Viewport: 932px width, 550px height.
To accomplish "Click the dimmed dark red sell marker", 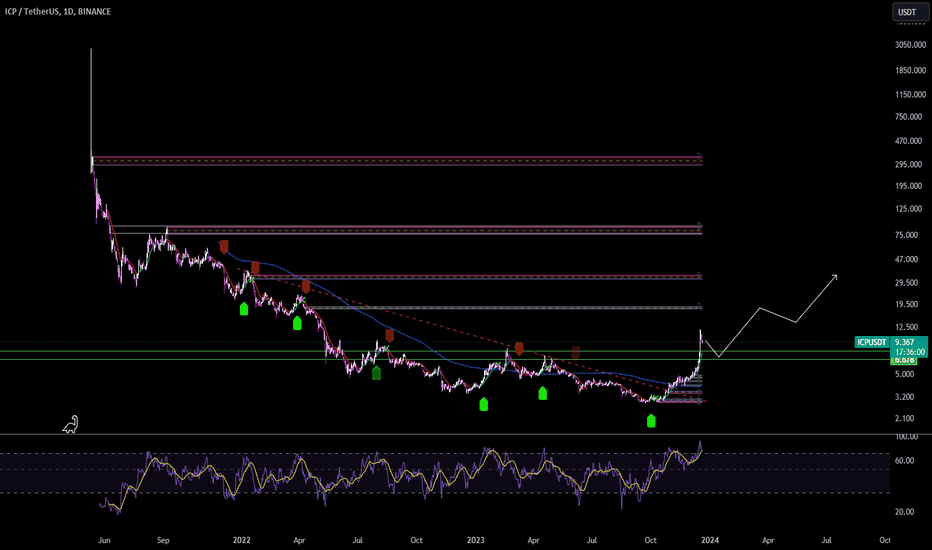I will [x=575, y=353].
